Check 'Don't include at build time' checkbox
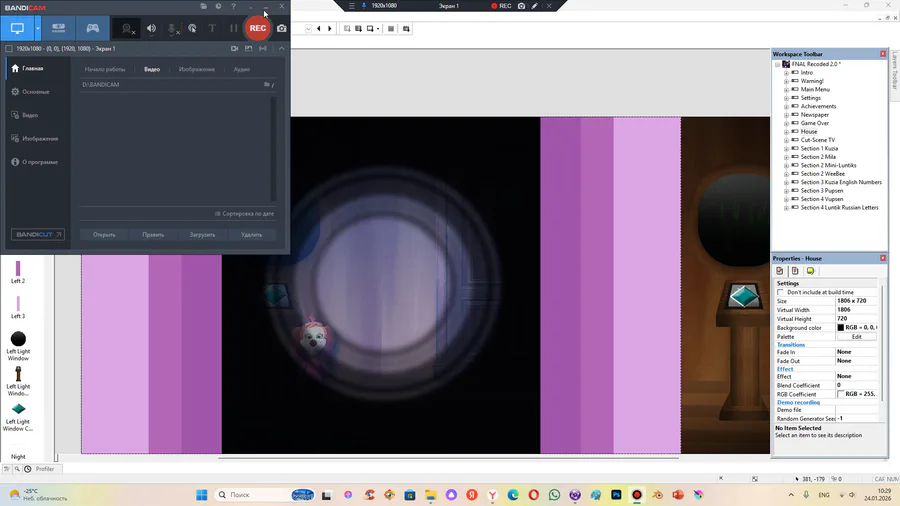This screenshot has height=506, width=900. [781, 292]
